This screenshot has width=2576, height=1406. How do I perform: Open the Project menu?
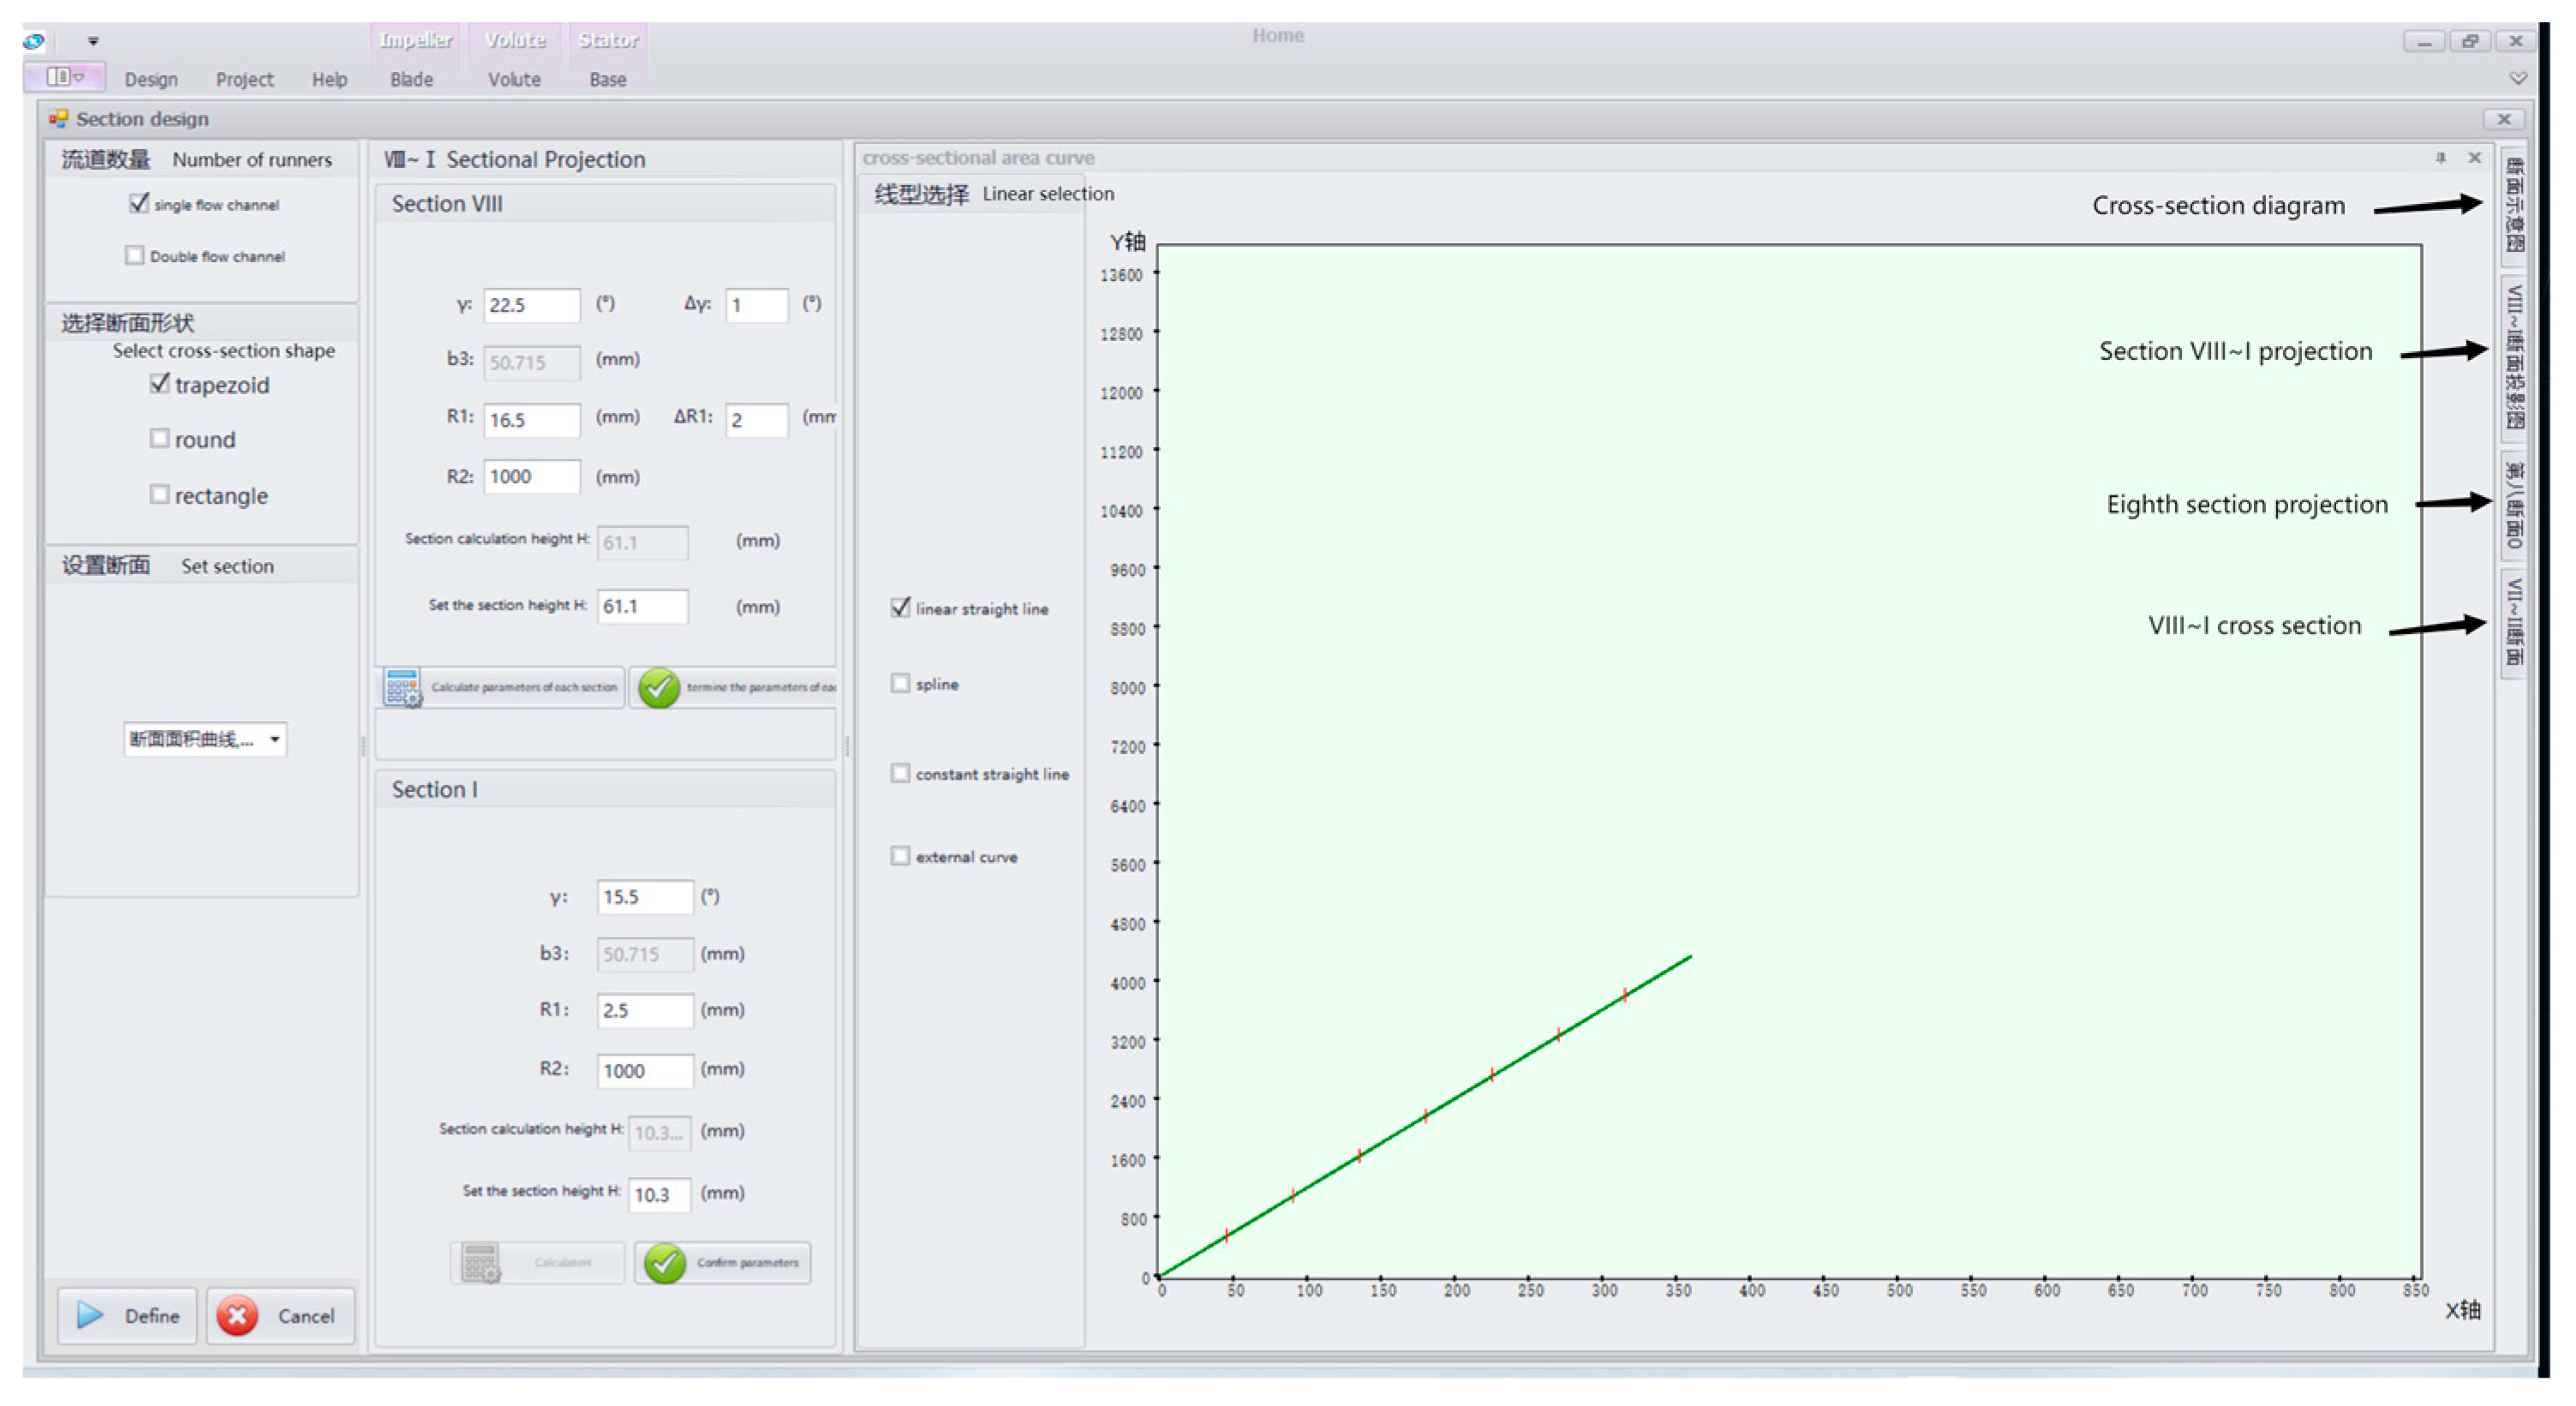[x=244, y=80]
